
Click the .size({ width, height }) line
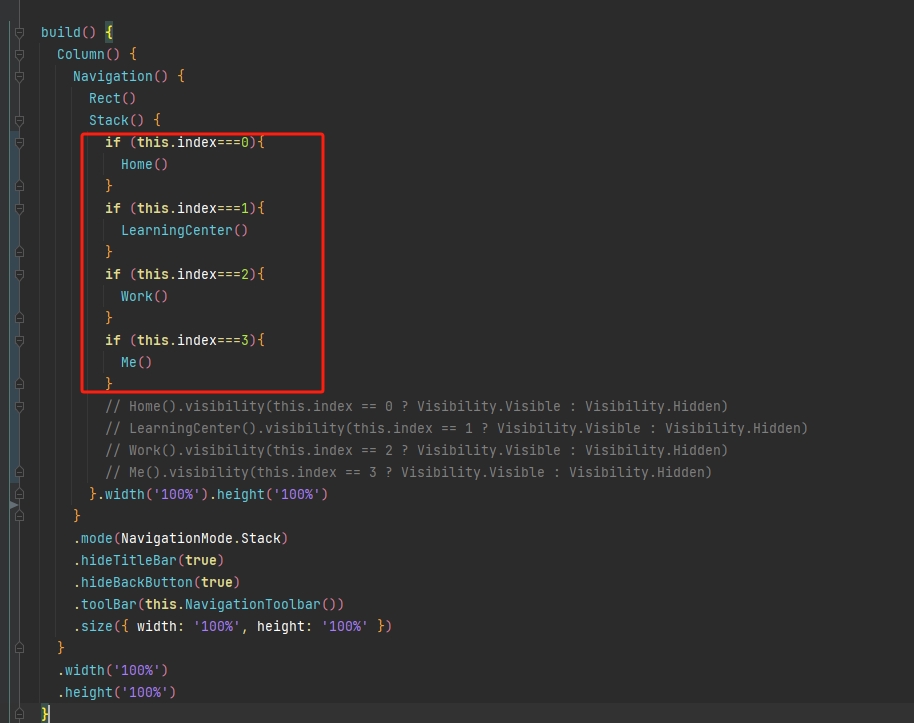pos(233,626)
